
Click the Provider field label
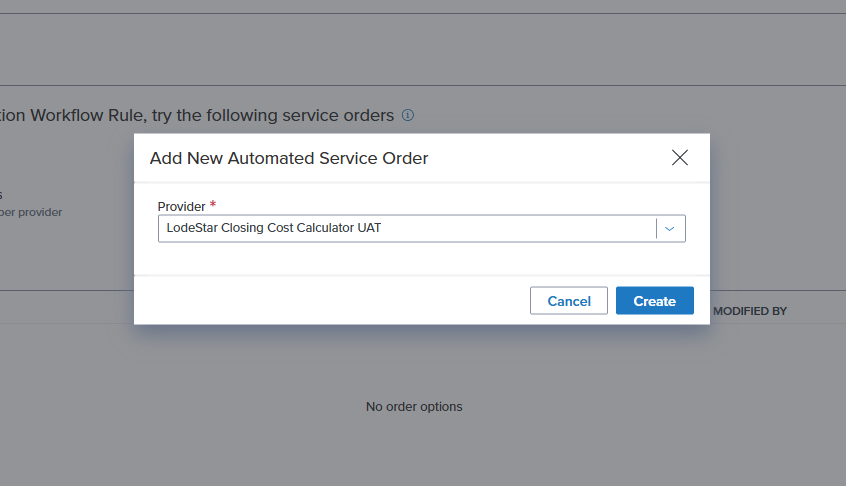click(x=181, y=207)
